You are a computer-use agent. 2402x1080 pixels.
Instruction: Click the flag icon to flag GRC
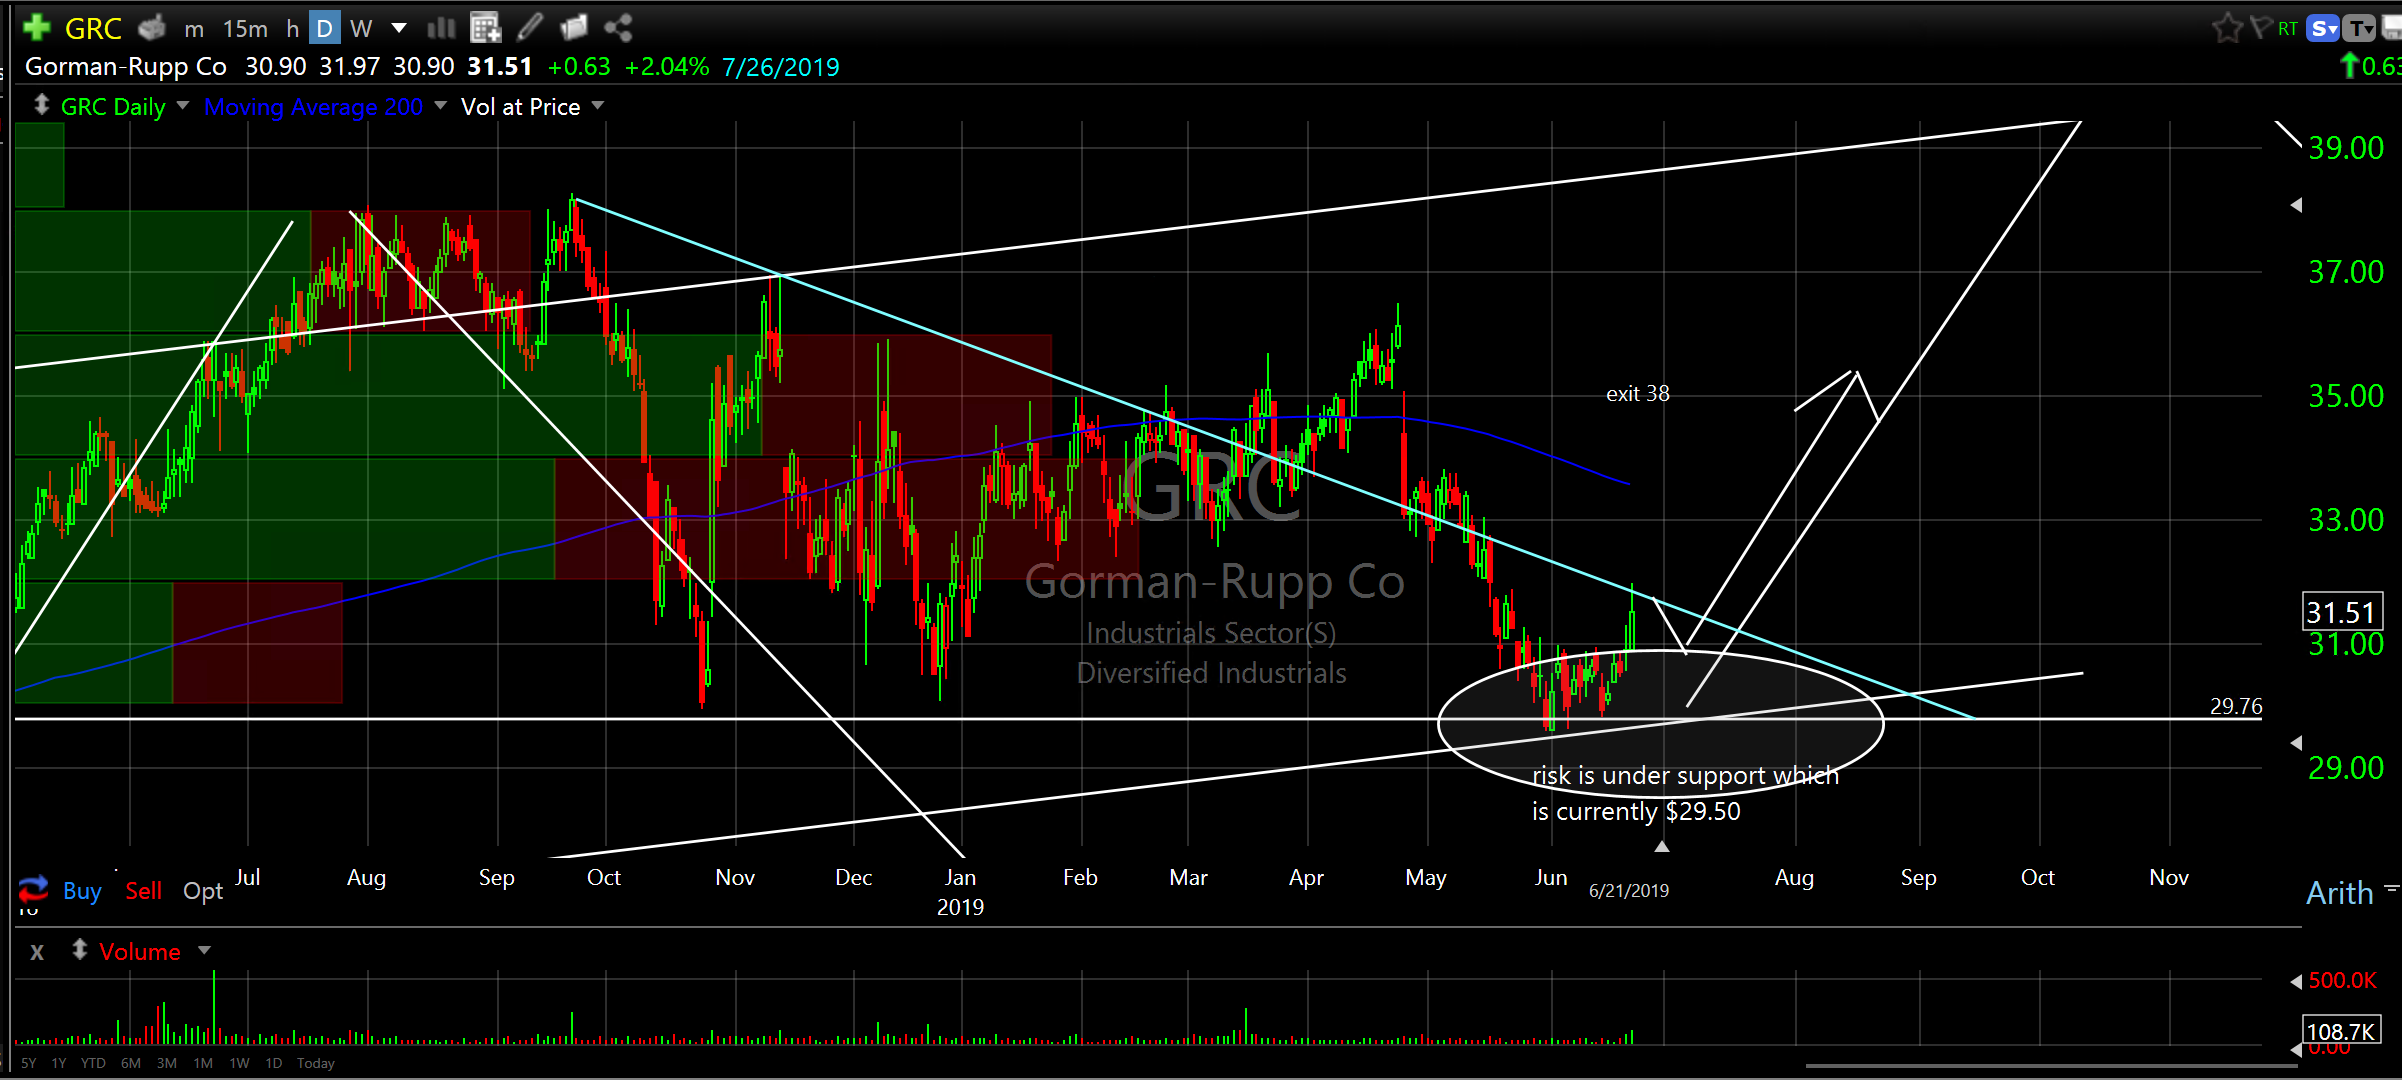point(2260,27)
